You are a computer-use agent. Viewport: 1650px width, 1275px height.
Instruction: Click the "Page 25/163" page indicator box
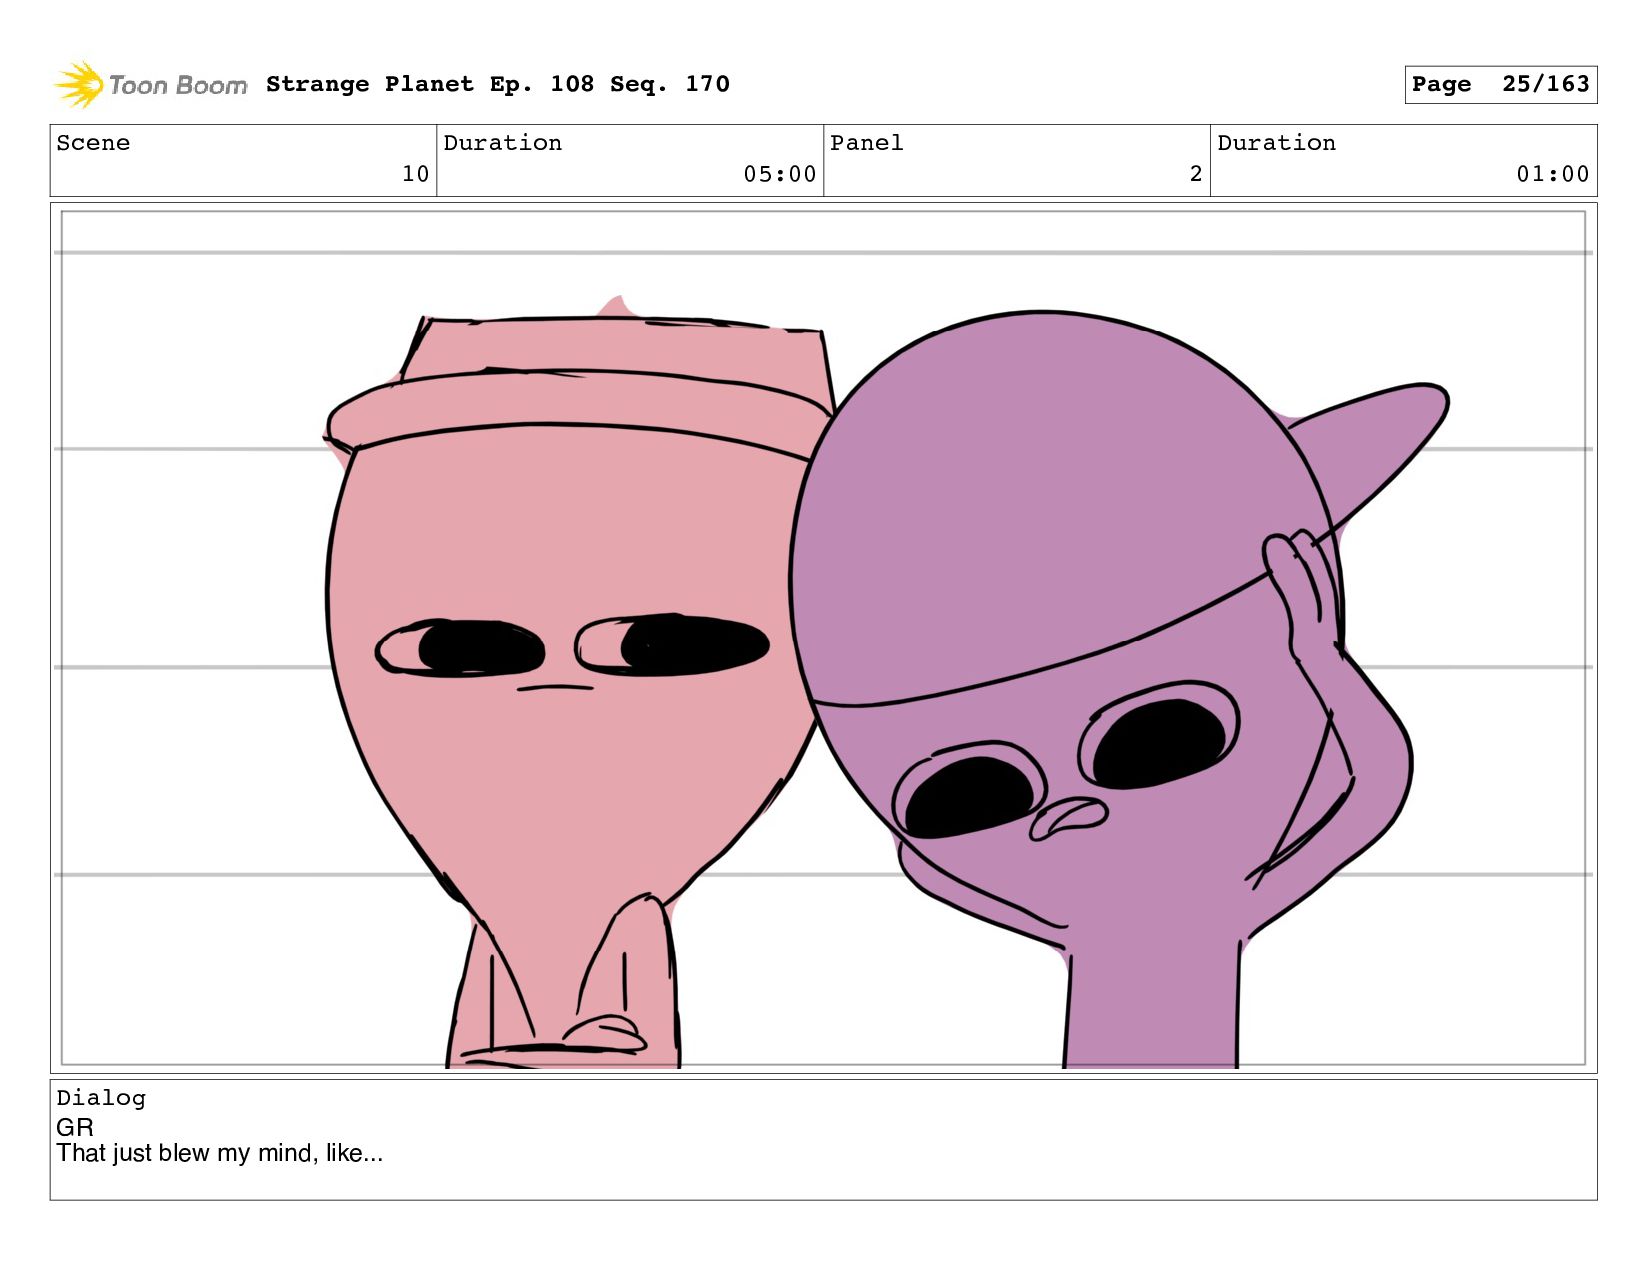[1500, 84]
